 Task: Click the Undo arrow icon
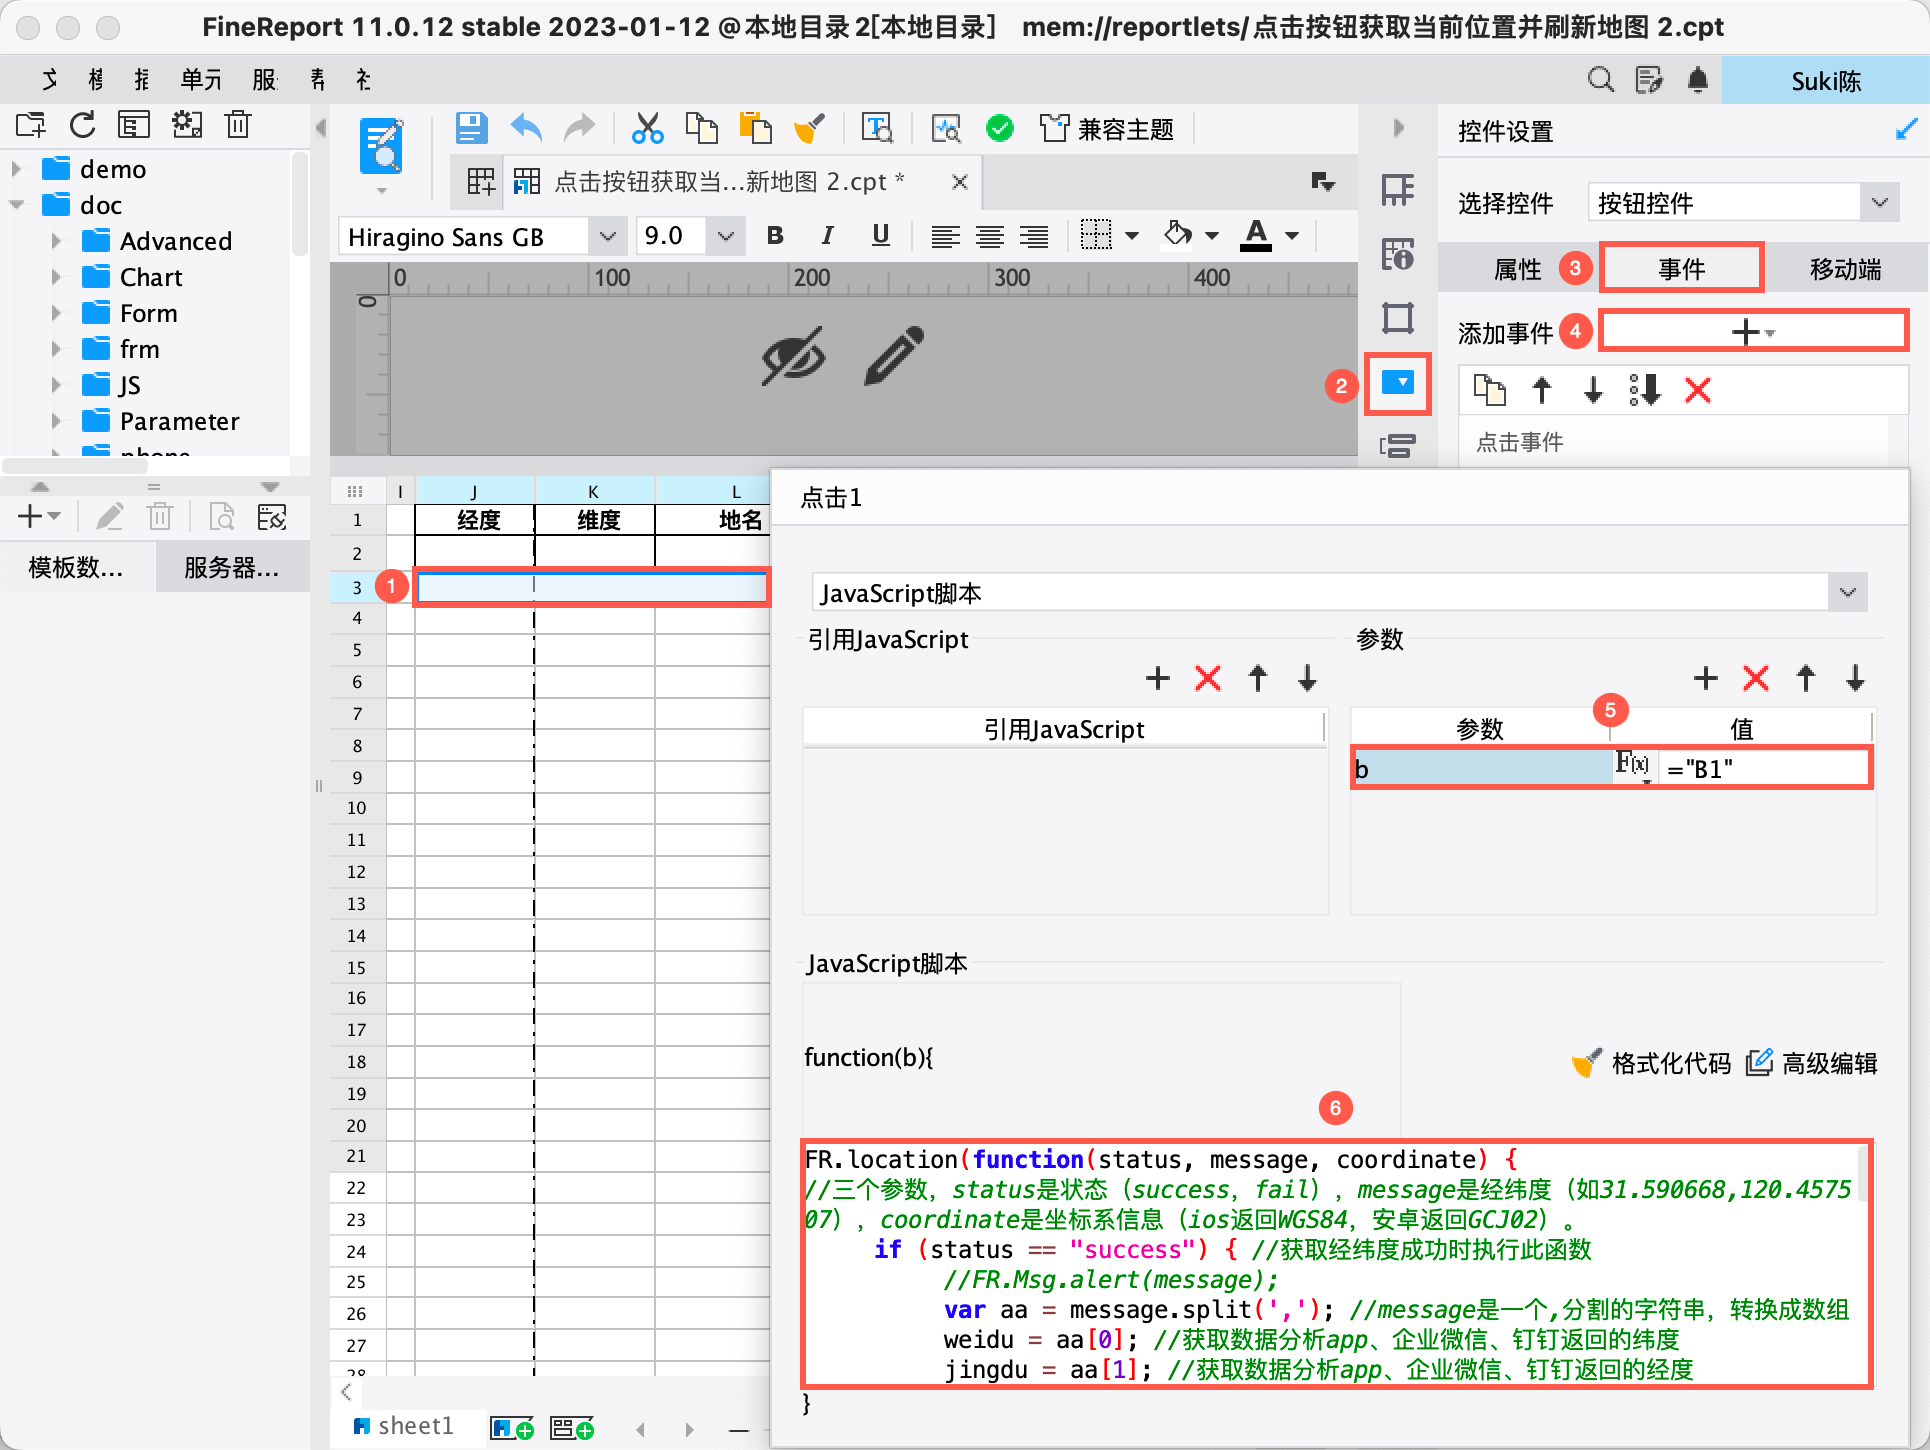[526, 129]
